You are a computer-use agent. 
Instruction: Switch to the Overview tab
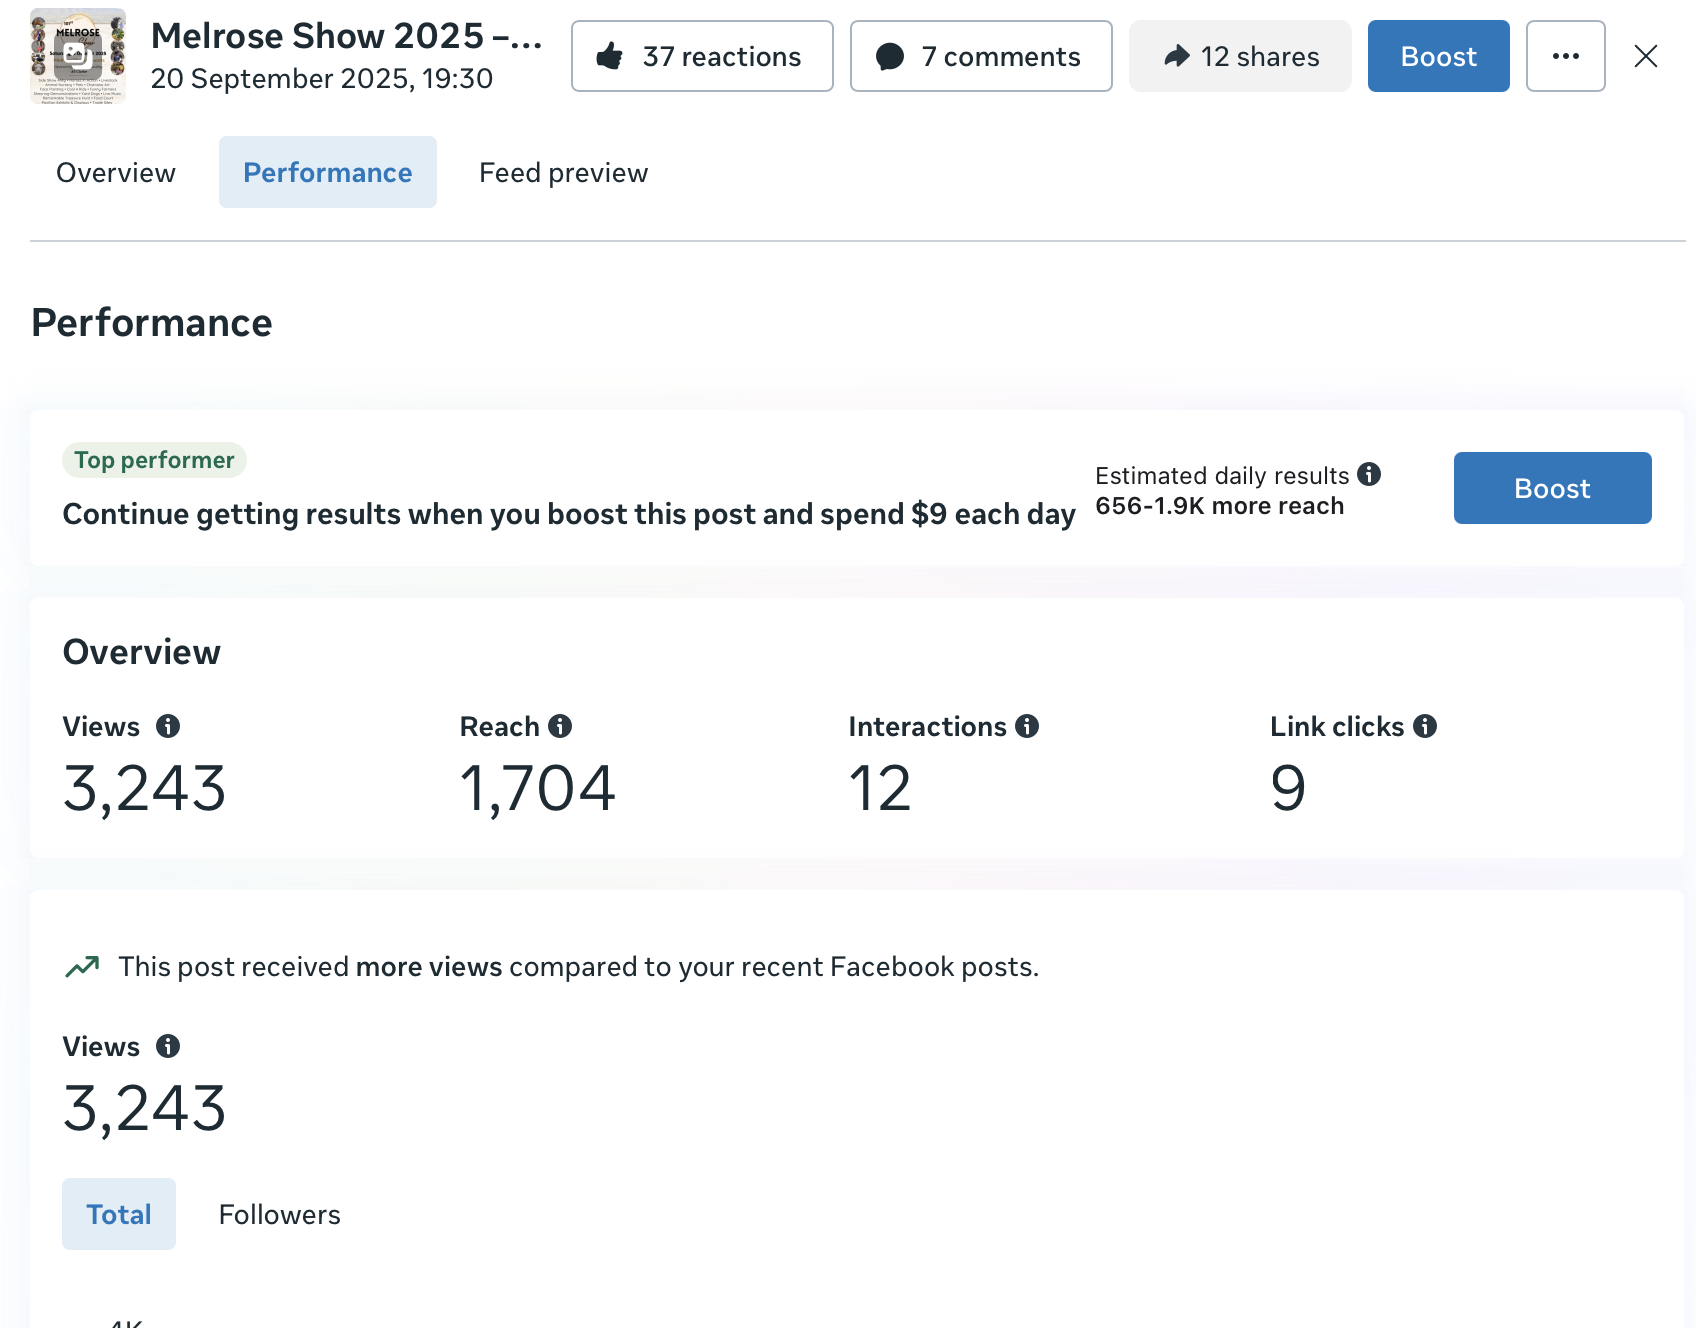(x=116, y=172)
